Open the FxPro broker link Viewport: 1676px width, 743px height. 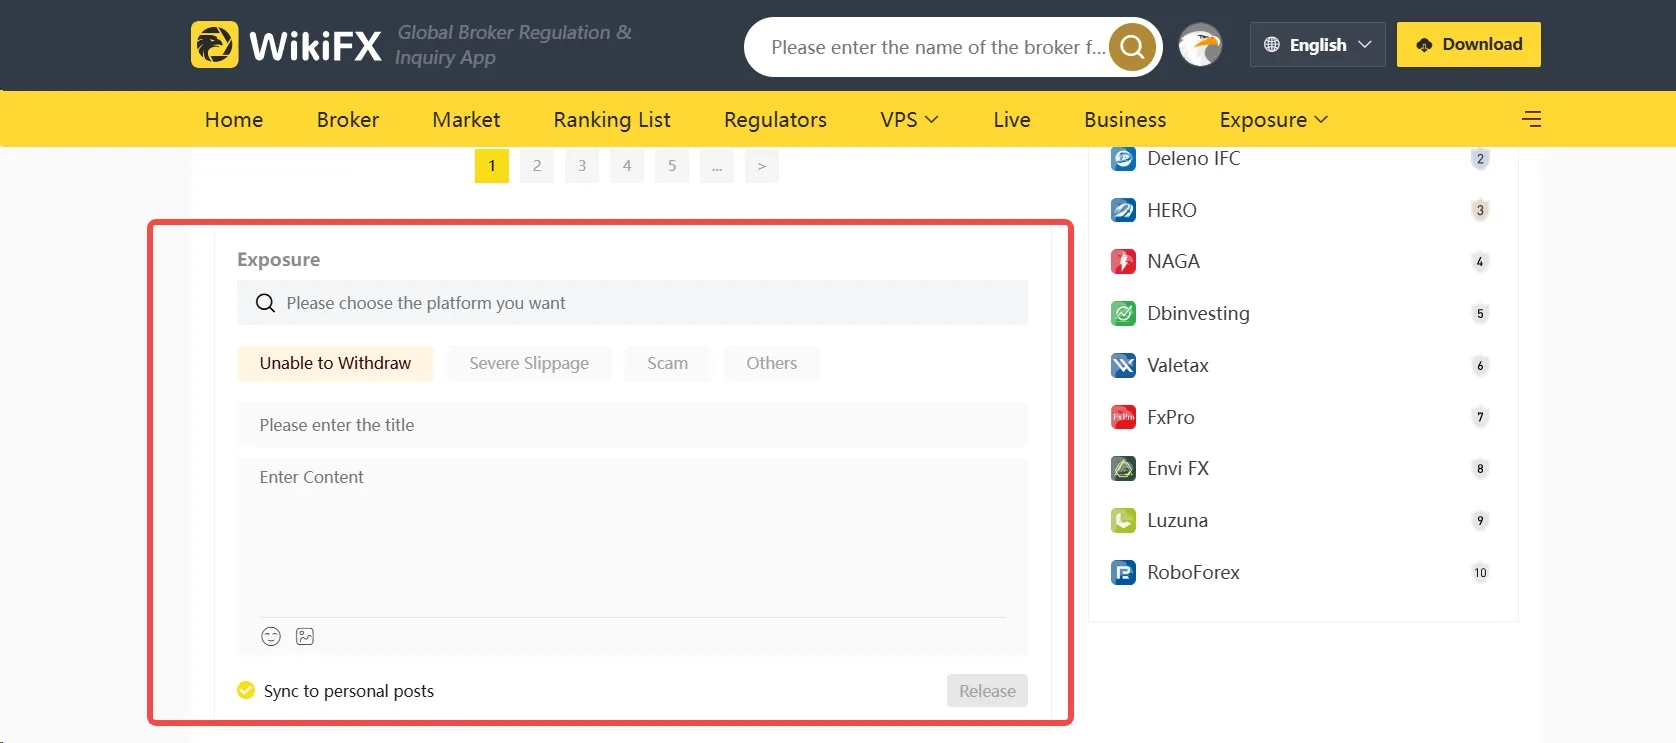point(1171,417)
